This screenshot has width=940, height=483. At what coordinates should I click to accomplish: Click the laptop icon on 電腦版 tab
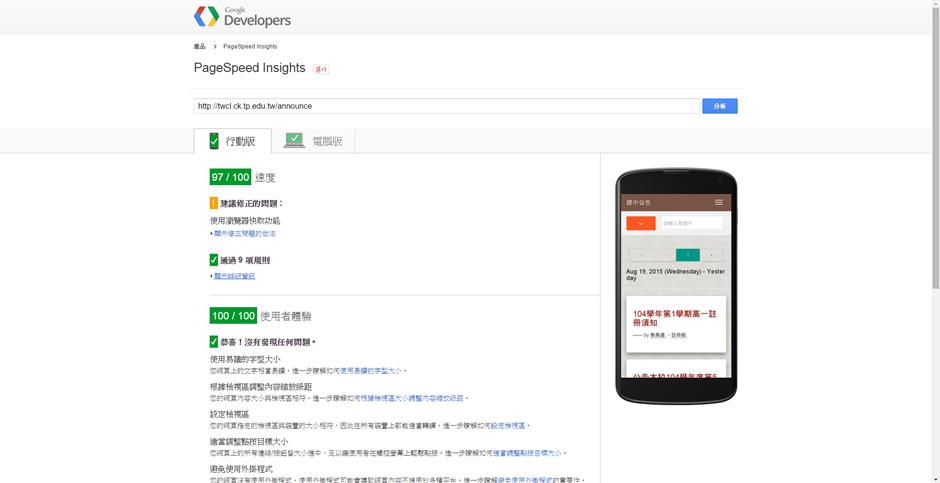click(x=294, y=141)
